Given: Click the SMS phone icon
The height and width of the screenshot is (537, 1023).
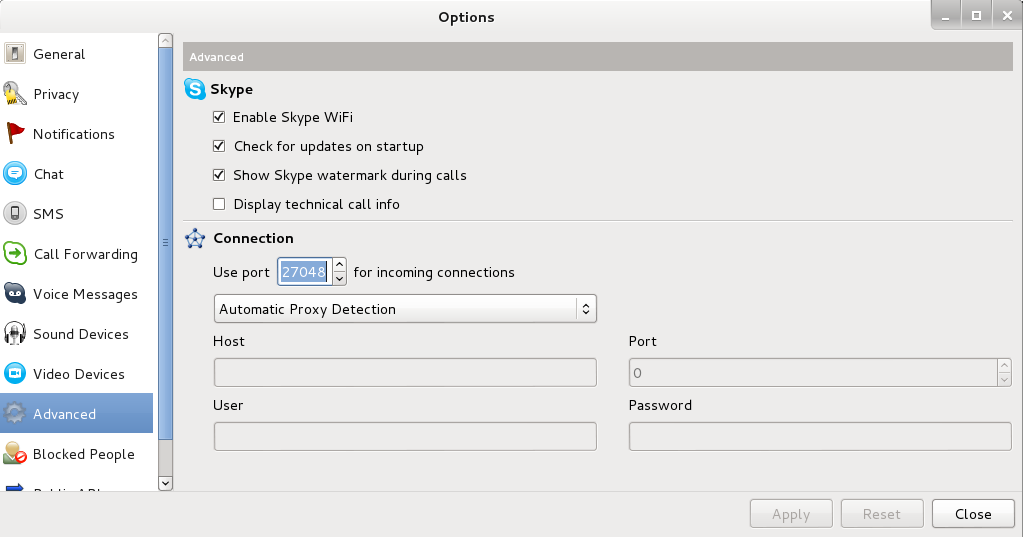Looking at the screenshot, I should pos(14,213).
